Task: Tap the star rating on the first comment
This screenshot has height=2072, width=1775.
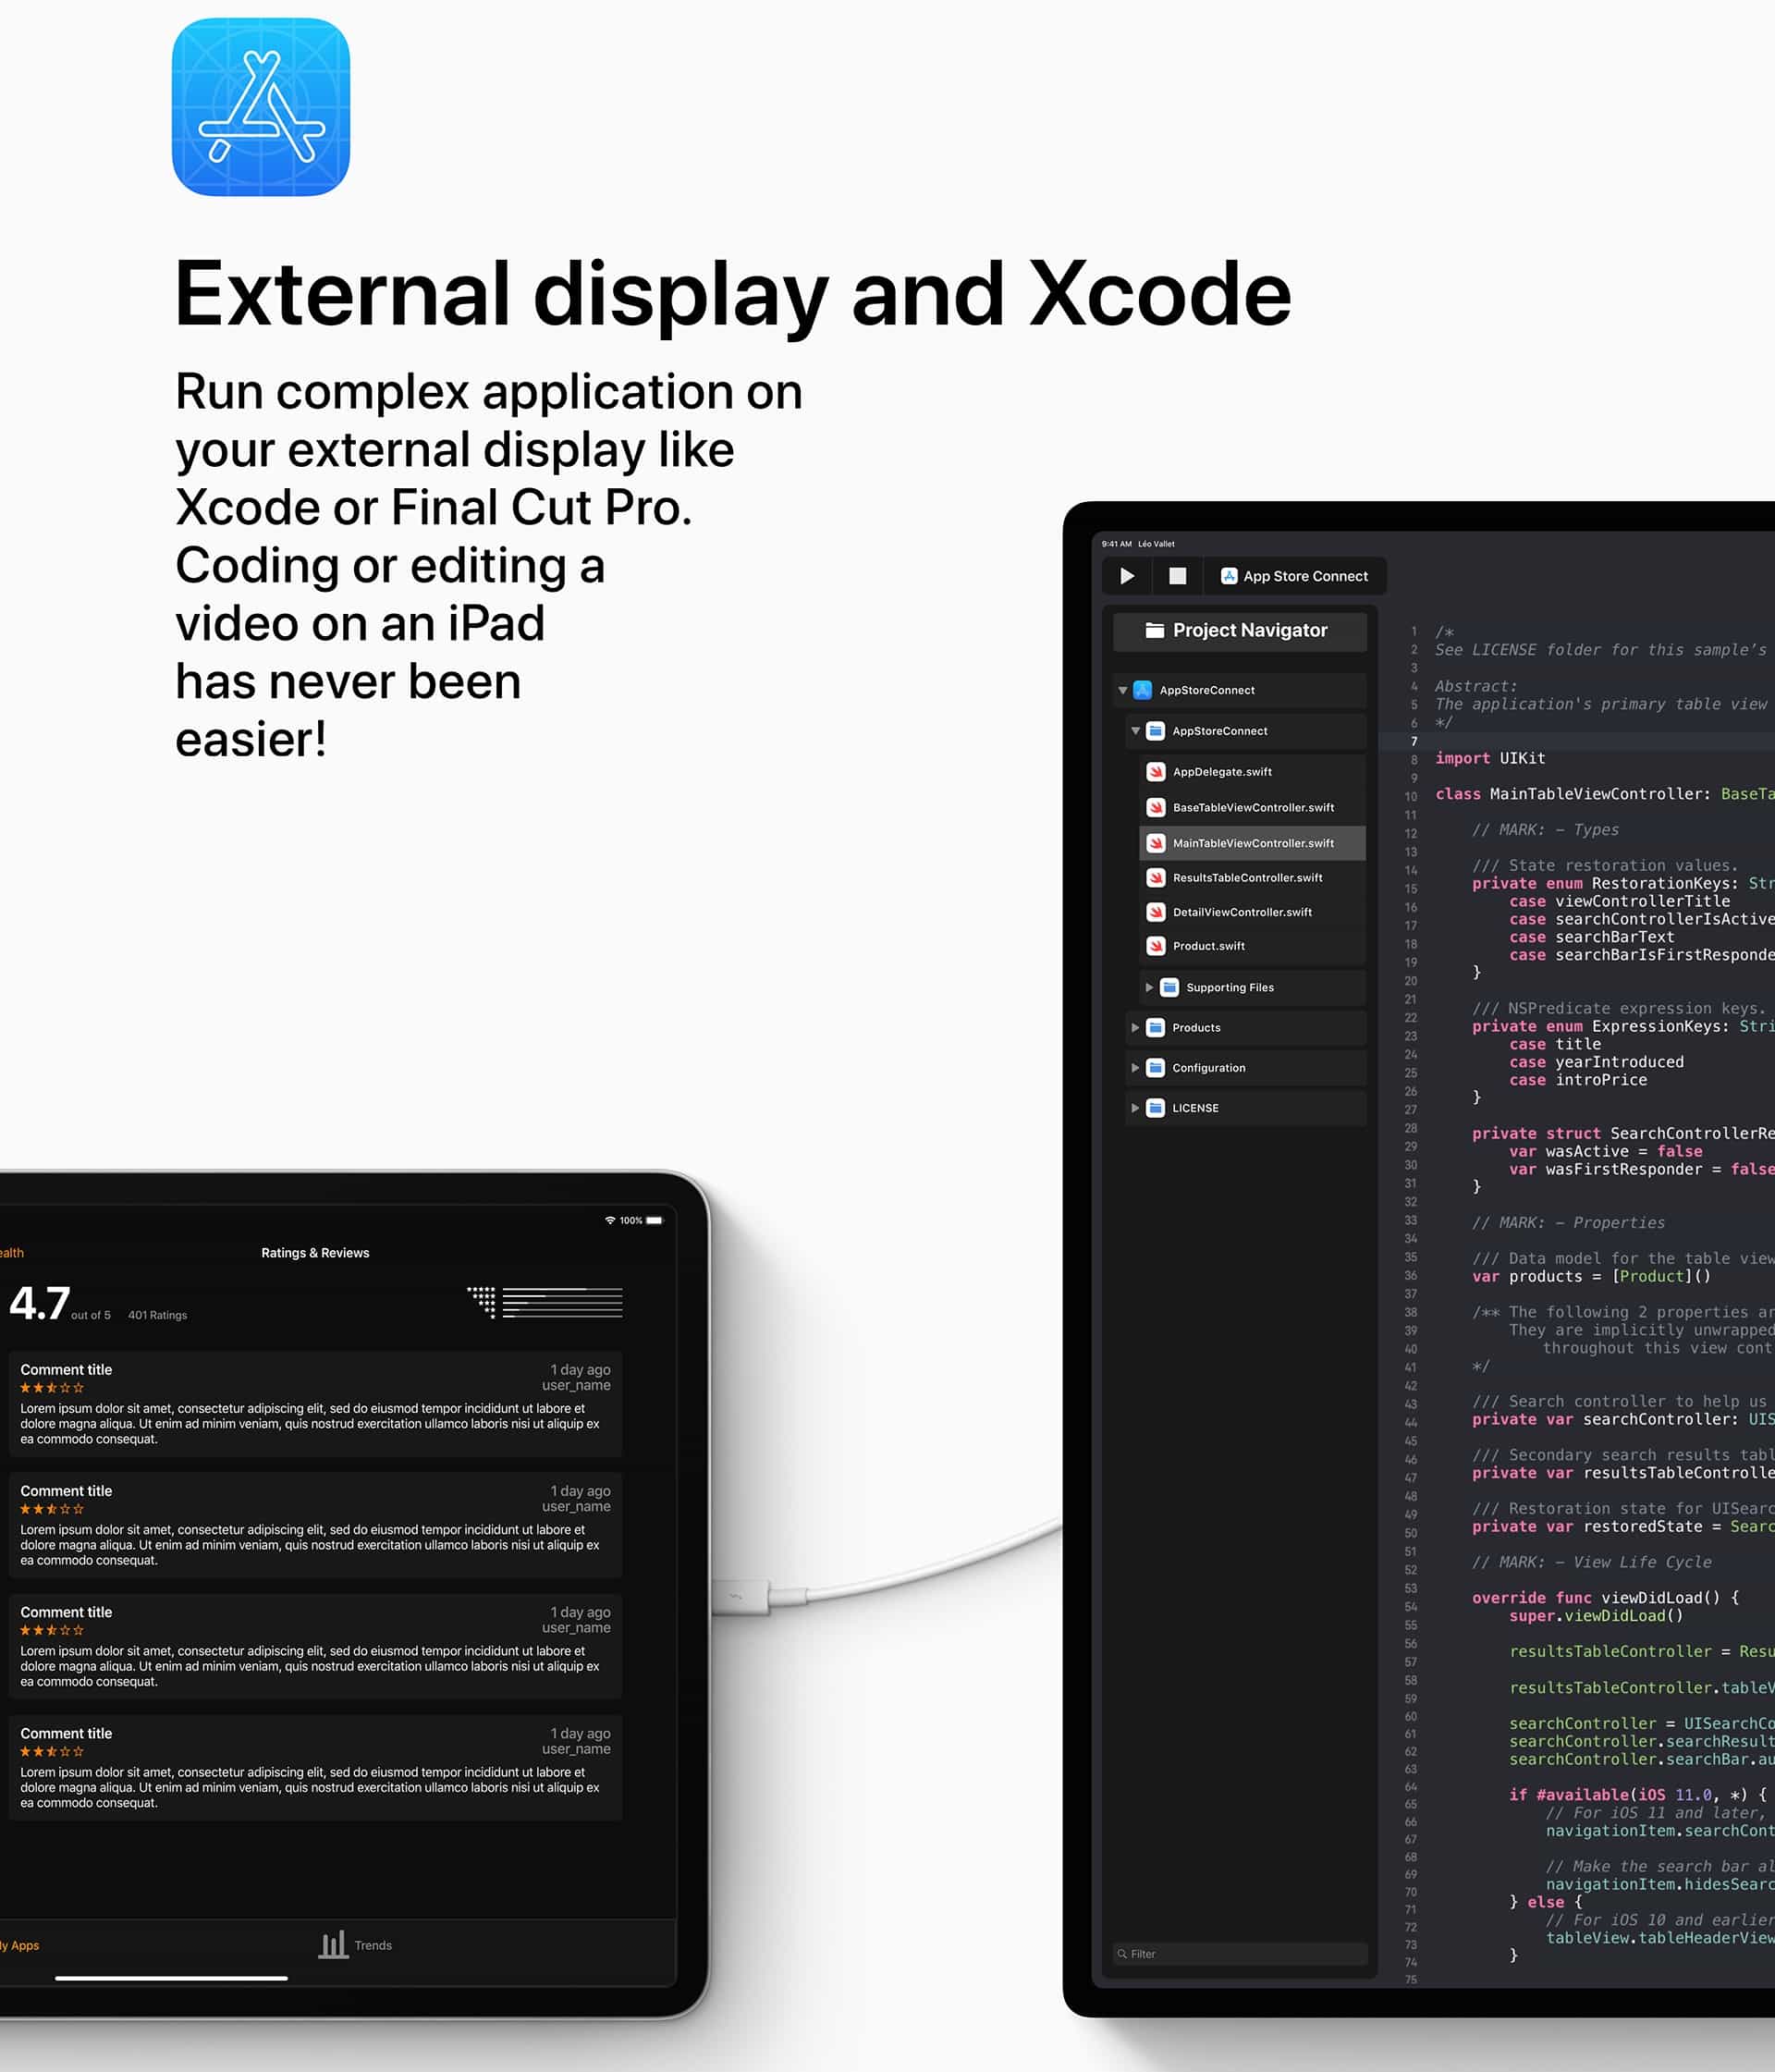Action: (52, 1388)
